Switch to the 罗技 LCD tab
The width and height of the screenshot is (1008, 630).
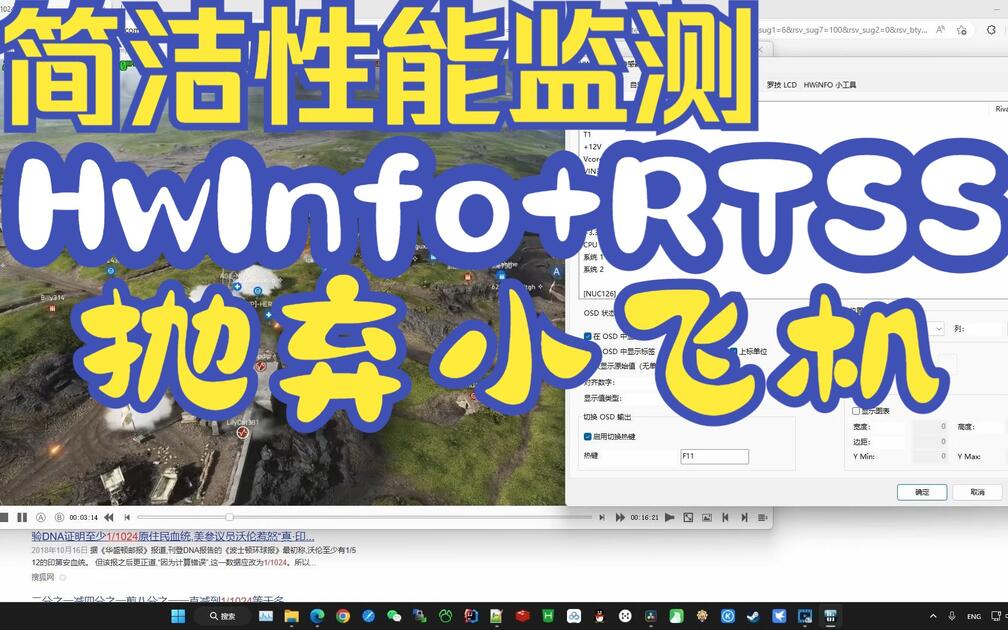click(781, 85)
